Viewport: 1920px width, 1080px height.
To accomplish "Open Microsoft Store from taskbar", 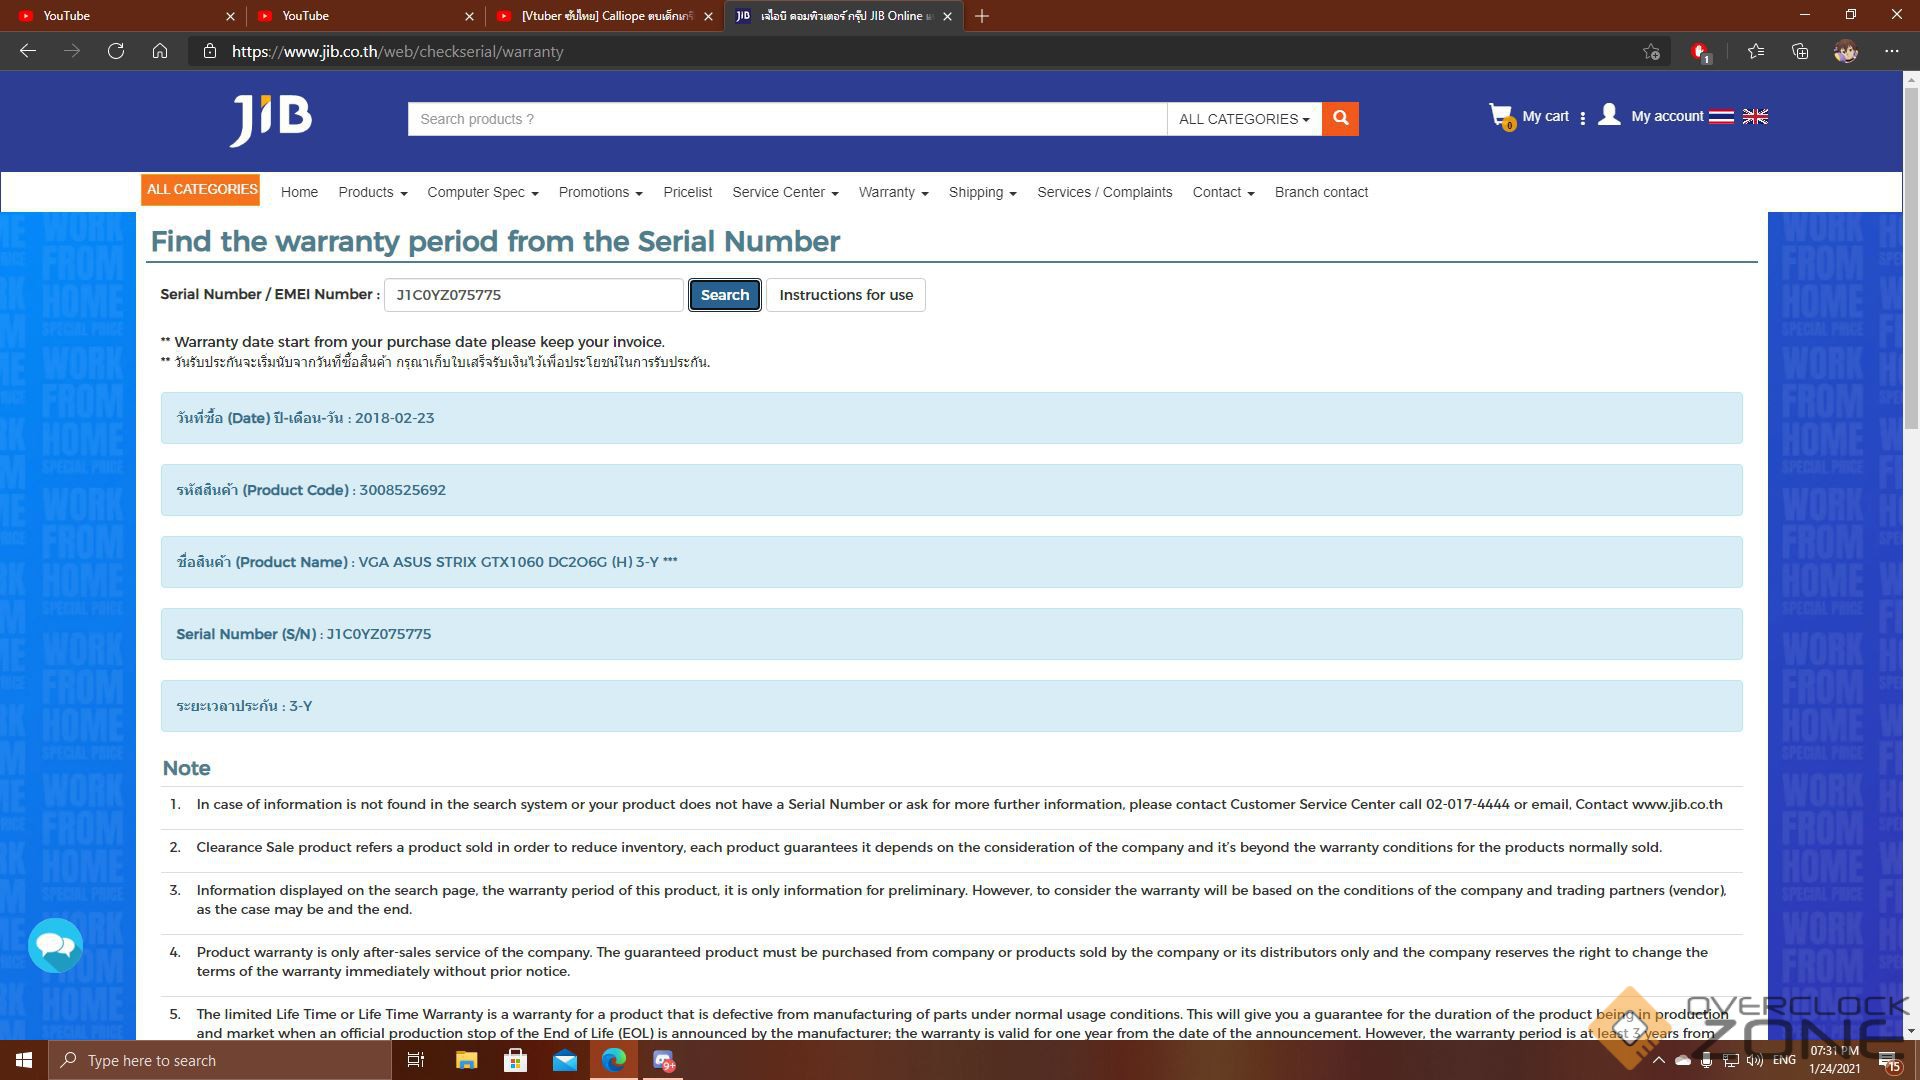I will (515, 1060).
